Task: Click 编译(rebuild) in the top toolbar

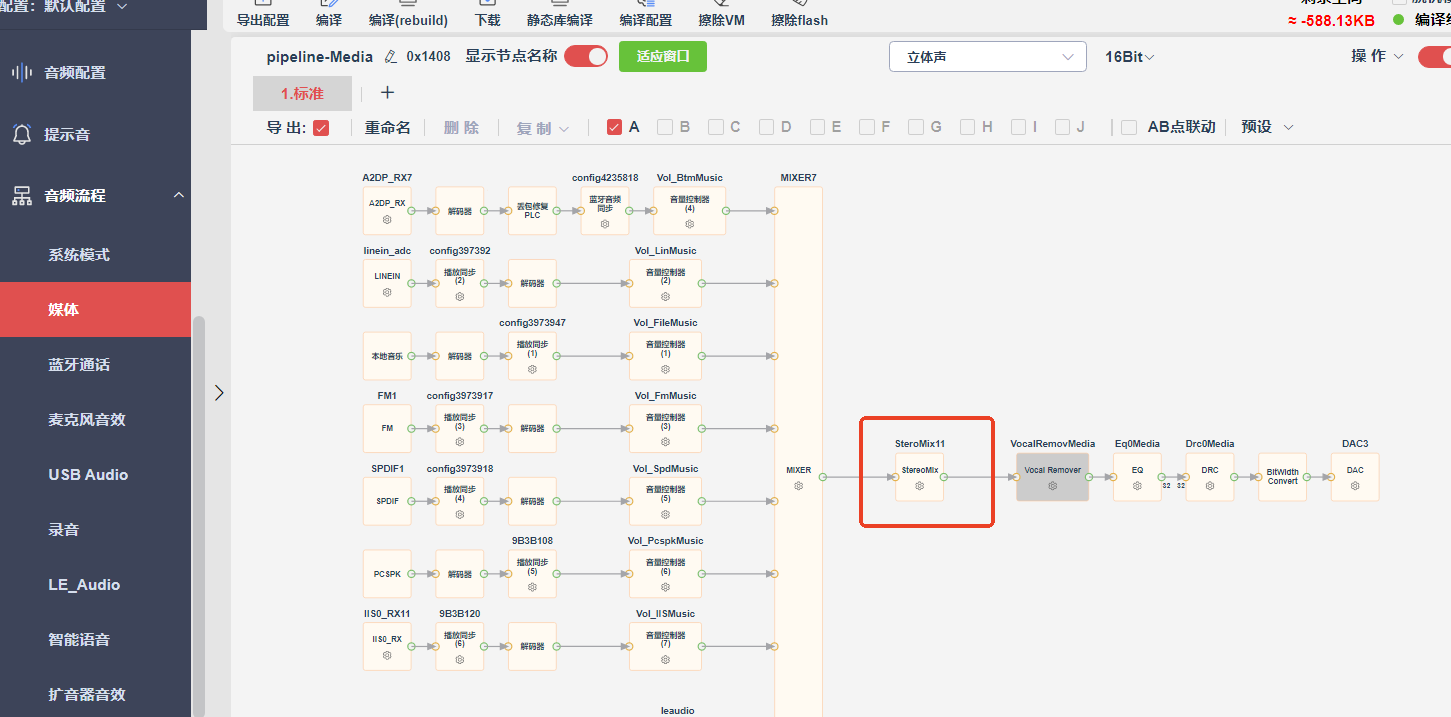Action: [408, 20]
